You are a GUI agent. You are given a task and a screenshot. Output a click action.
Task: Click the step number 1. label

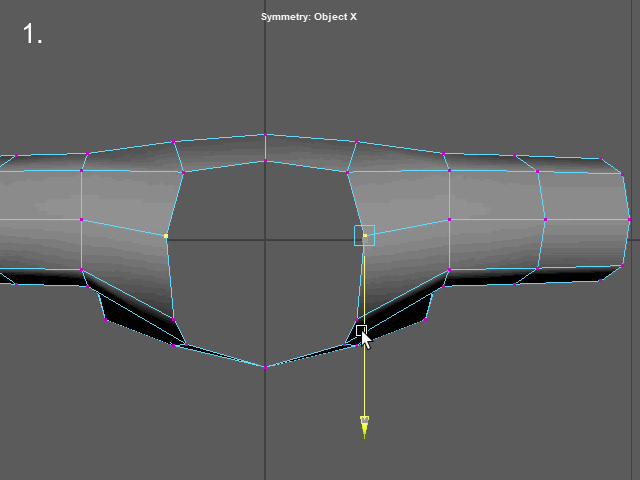point(33,34)
